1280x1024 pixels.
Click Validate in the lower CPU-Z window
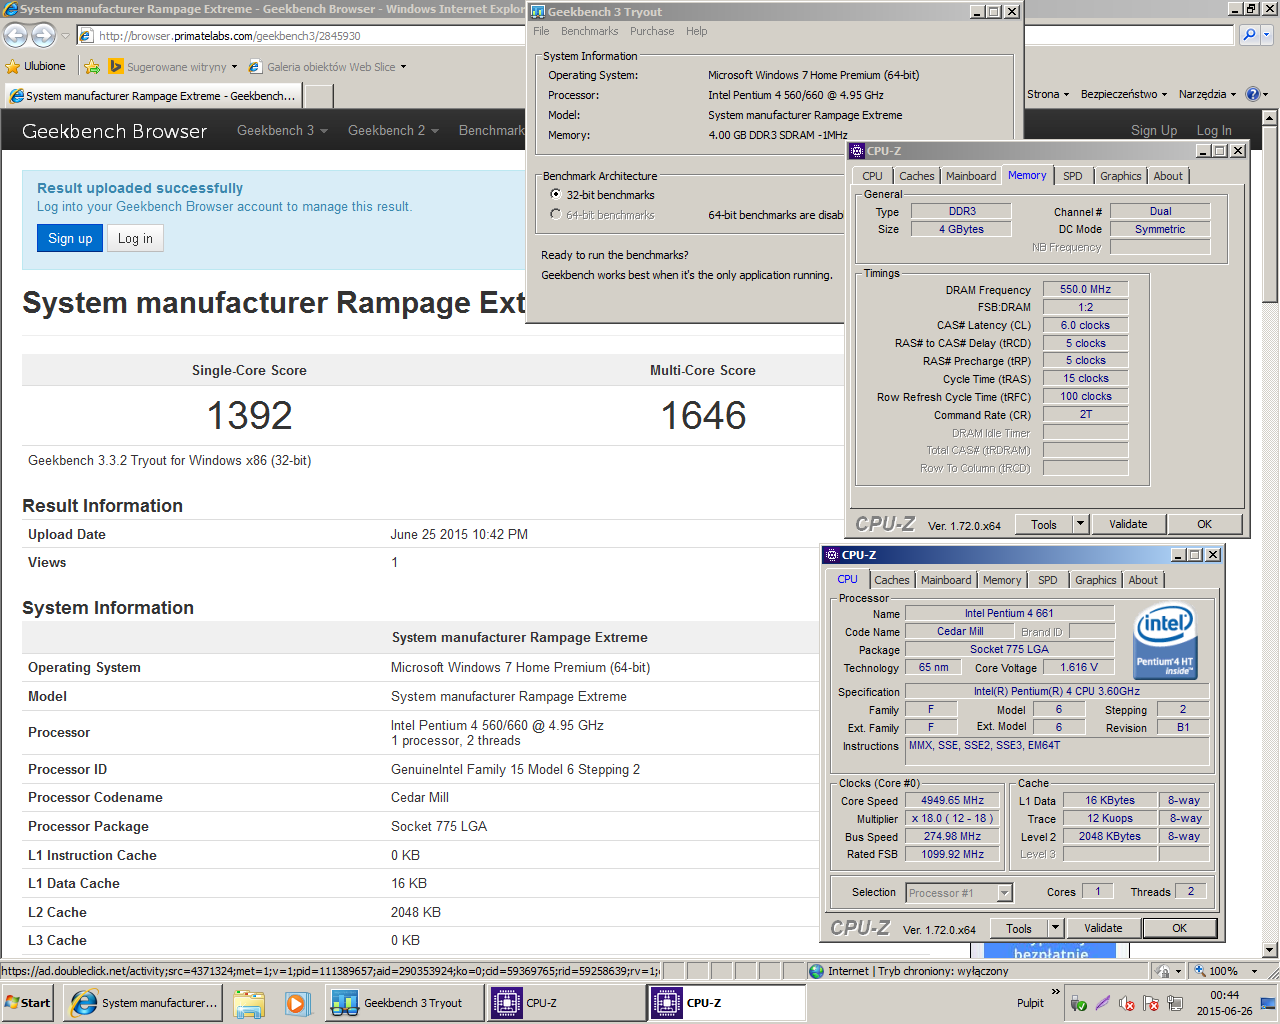click(1103, 928)
